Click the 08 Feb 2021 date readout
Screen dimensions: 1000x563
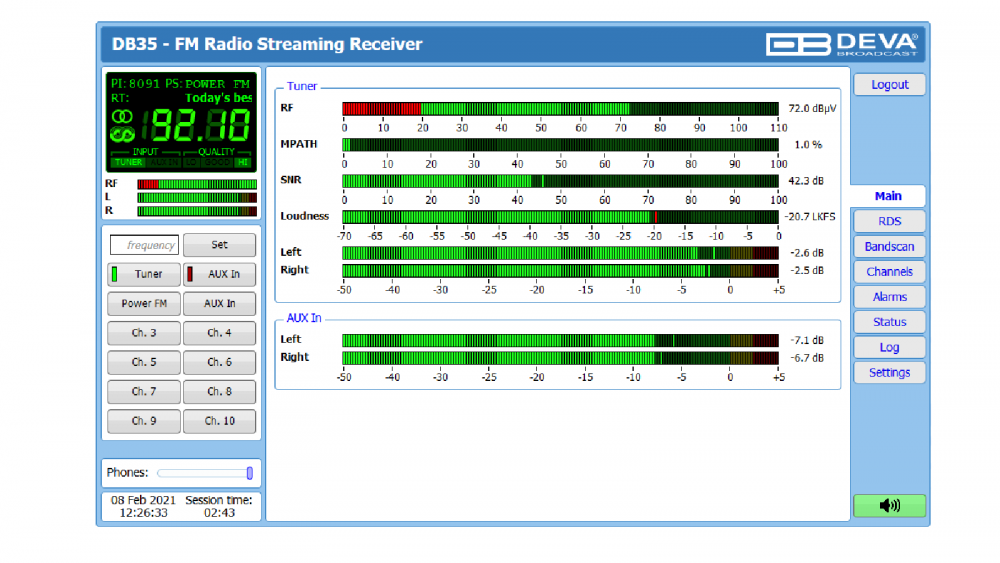[x=143, y=500]
